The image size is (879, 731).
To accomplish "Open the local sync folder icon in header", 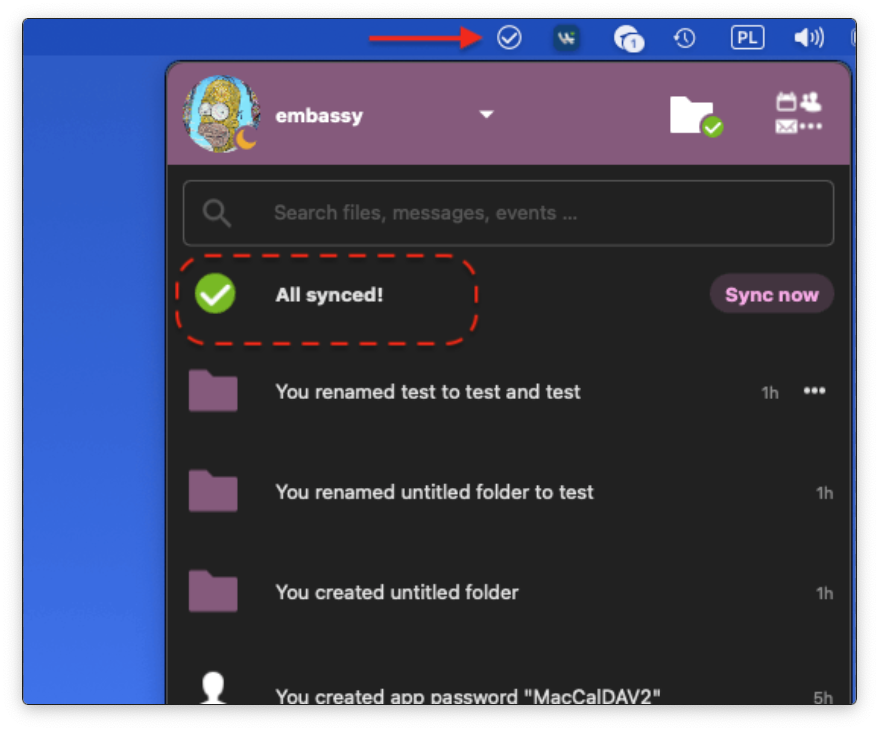I will pyautogui.click(x=695, y=116).
